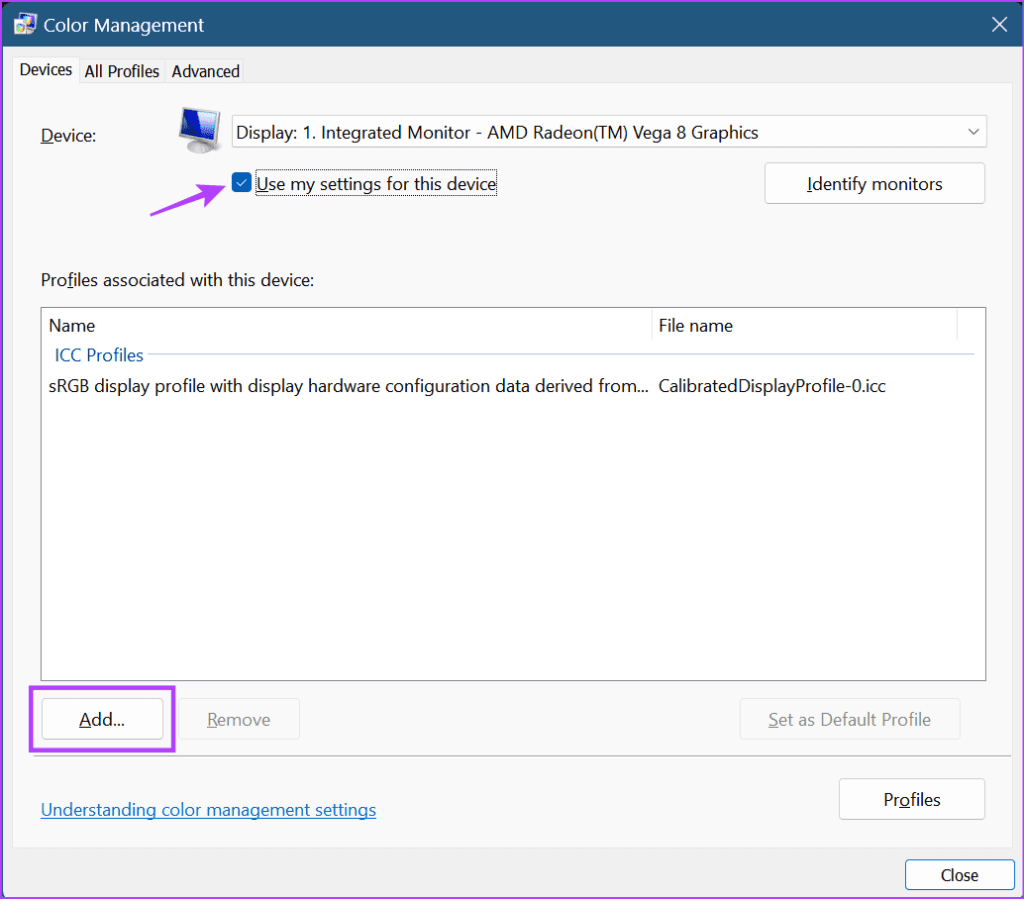This screenshot has height=899, width=1024.
Task: Collapse the ICC Profiles group header
Action: (x=99, y=355)
